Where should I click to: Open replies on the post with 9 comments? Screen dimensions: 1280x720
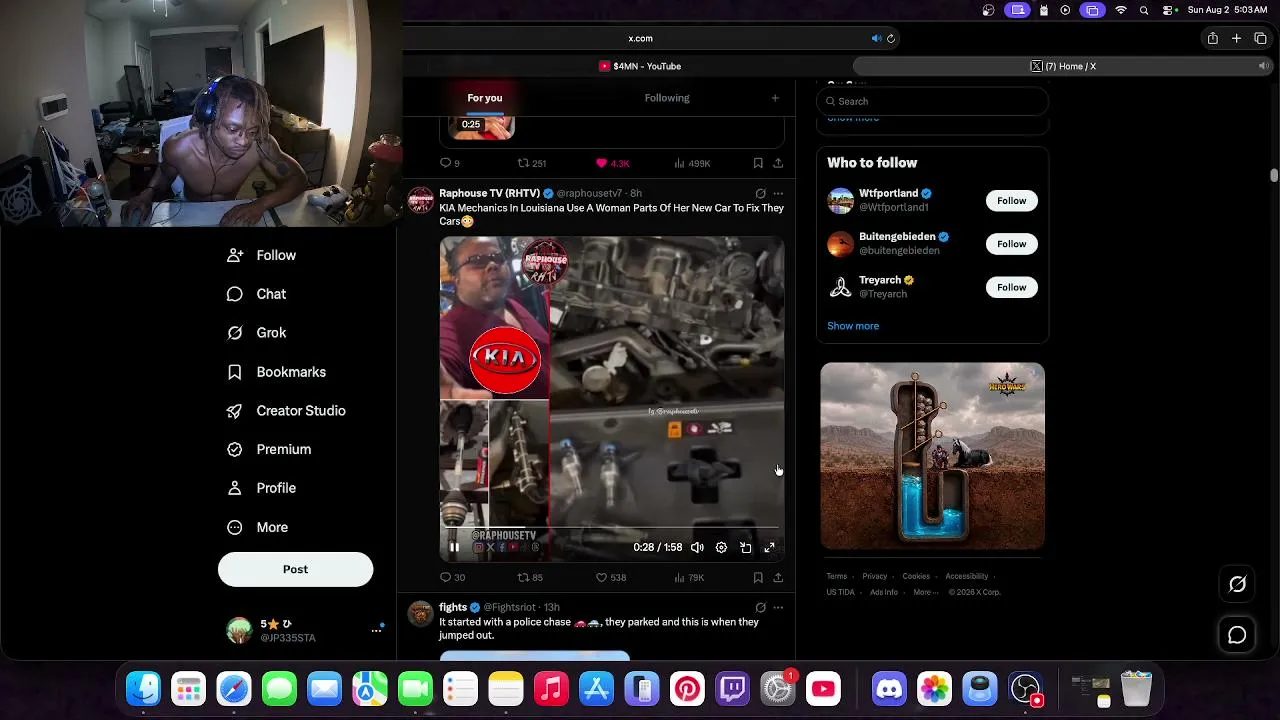(450, 163)
